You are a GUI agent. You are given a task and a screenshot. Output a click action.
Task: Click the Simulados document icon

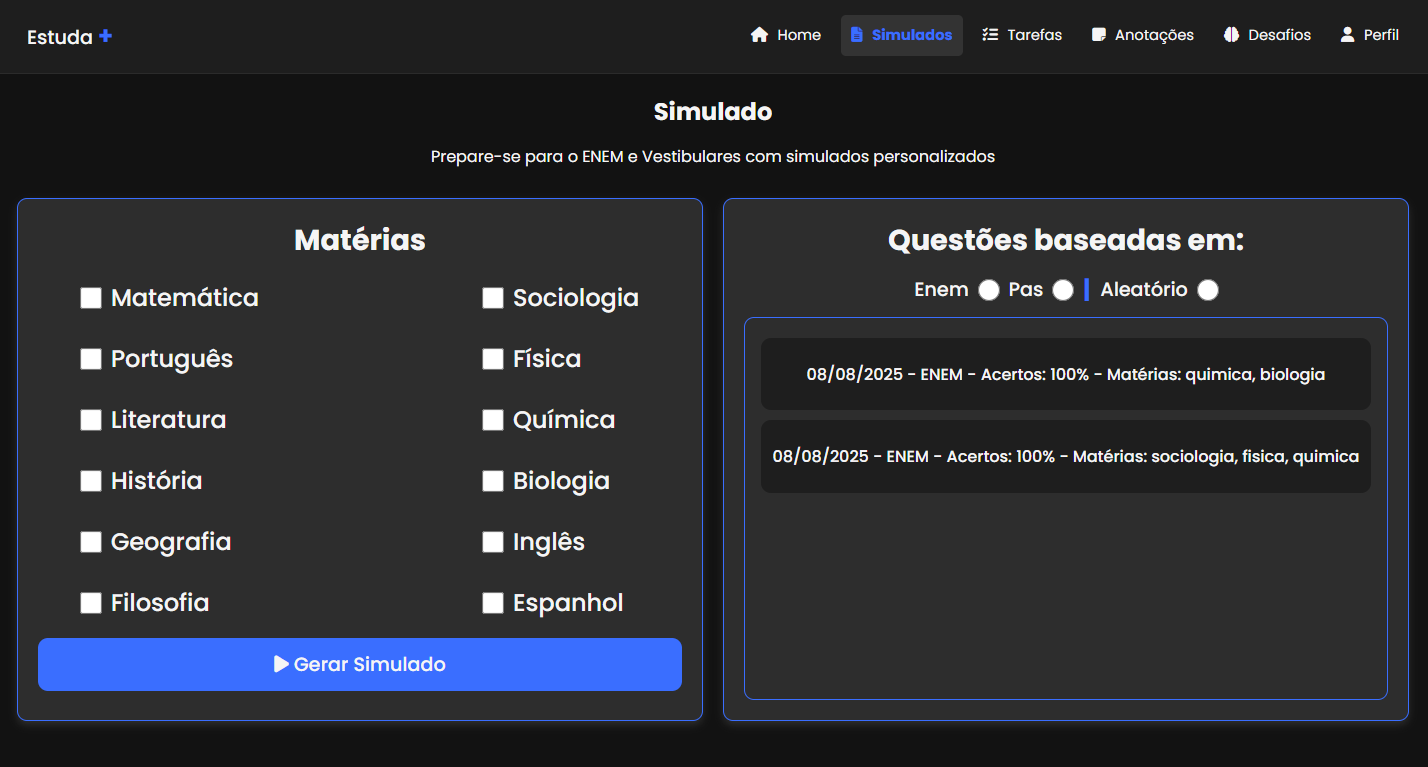(x=856, y=35)
